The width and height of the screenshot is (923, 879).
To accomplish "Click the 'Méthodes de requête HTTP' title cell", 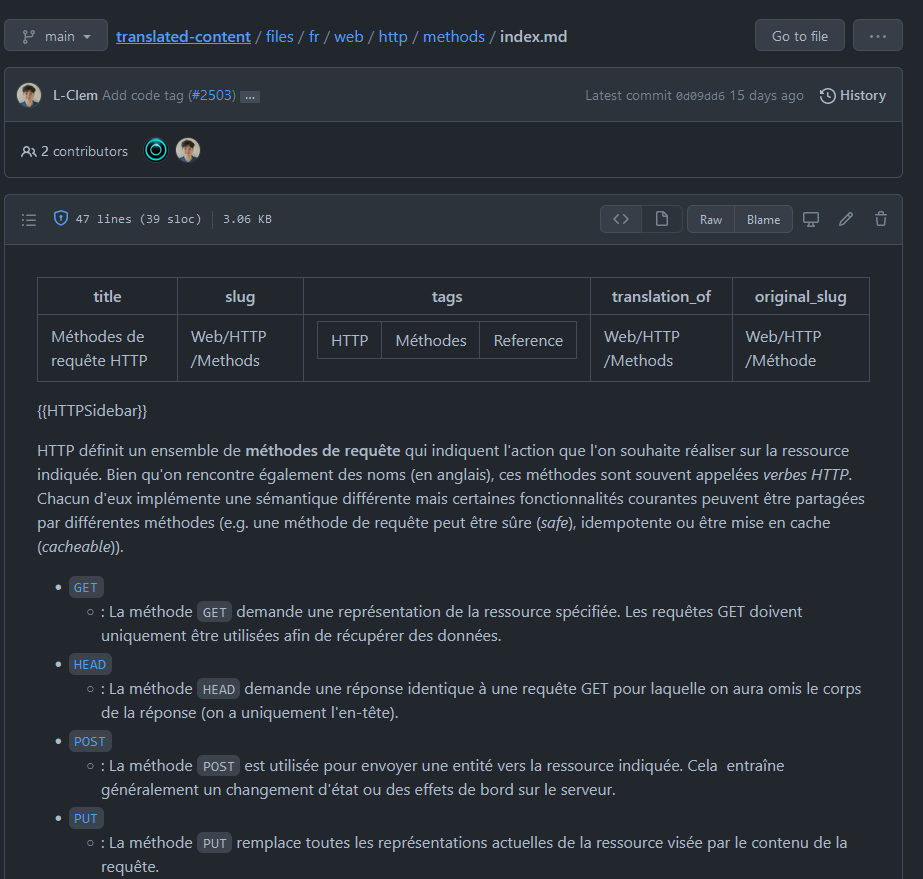I will pyautogui.click(x=108, y=348).
